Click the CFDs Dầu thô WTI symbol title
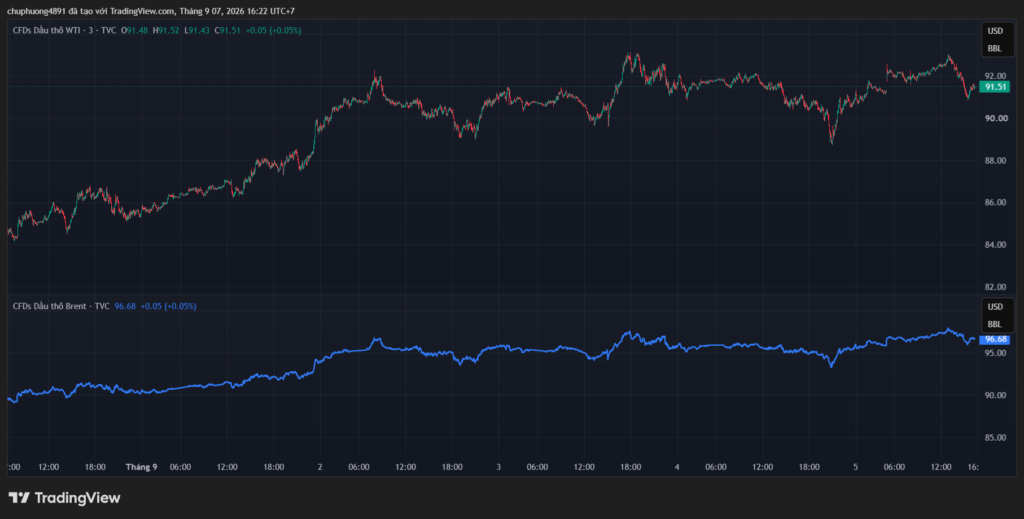 64,31
